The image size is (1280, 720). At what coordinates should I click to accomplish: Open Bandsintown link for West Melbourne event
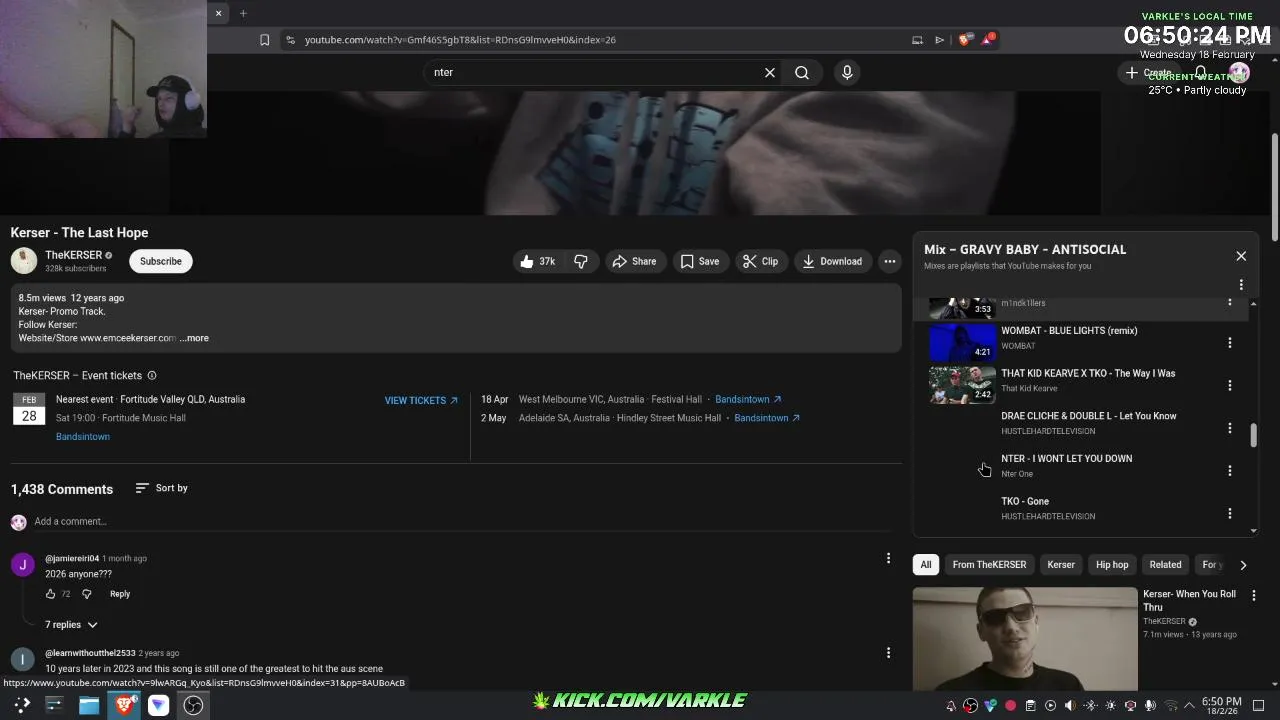tap(748, 399)
